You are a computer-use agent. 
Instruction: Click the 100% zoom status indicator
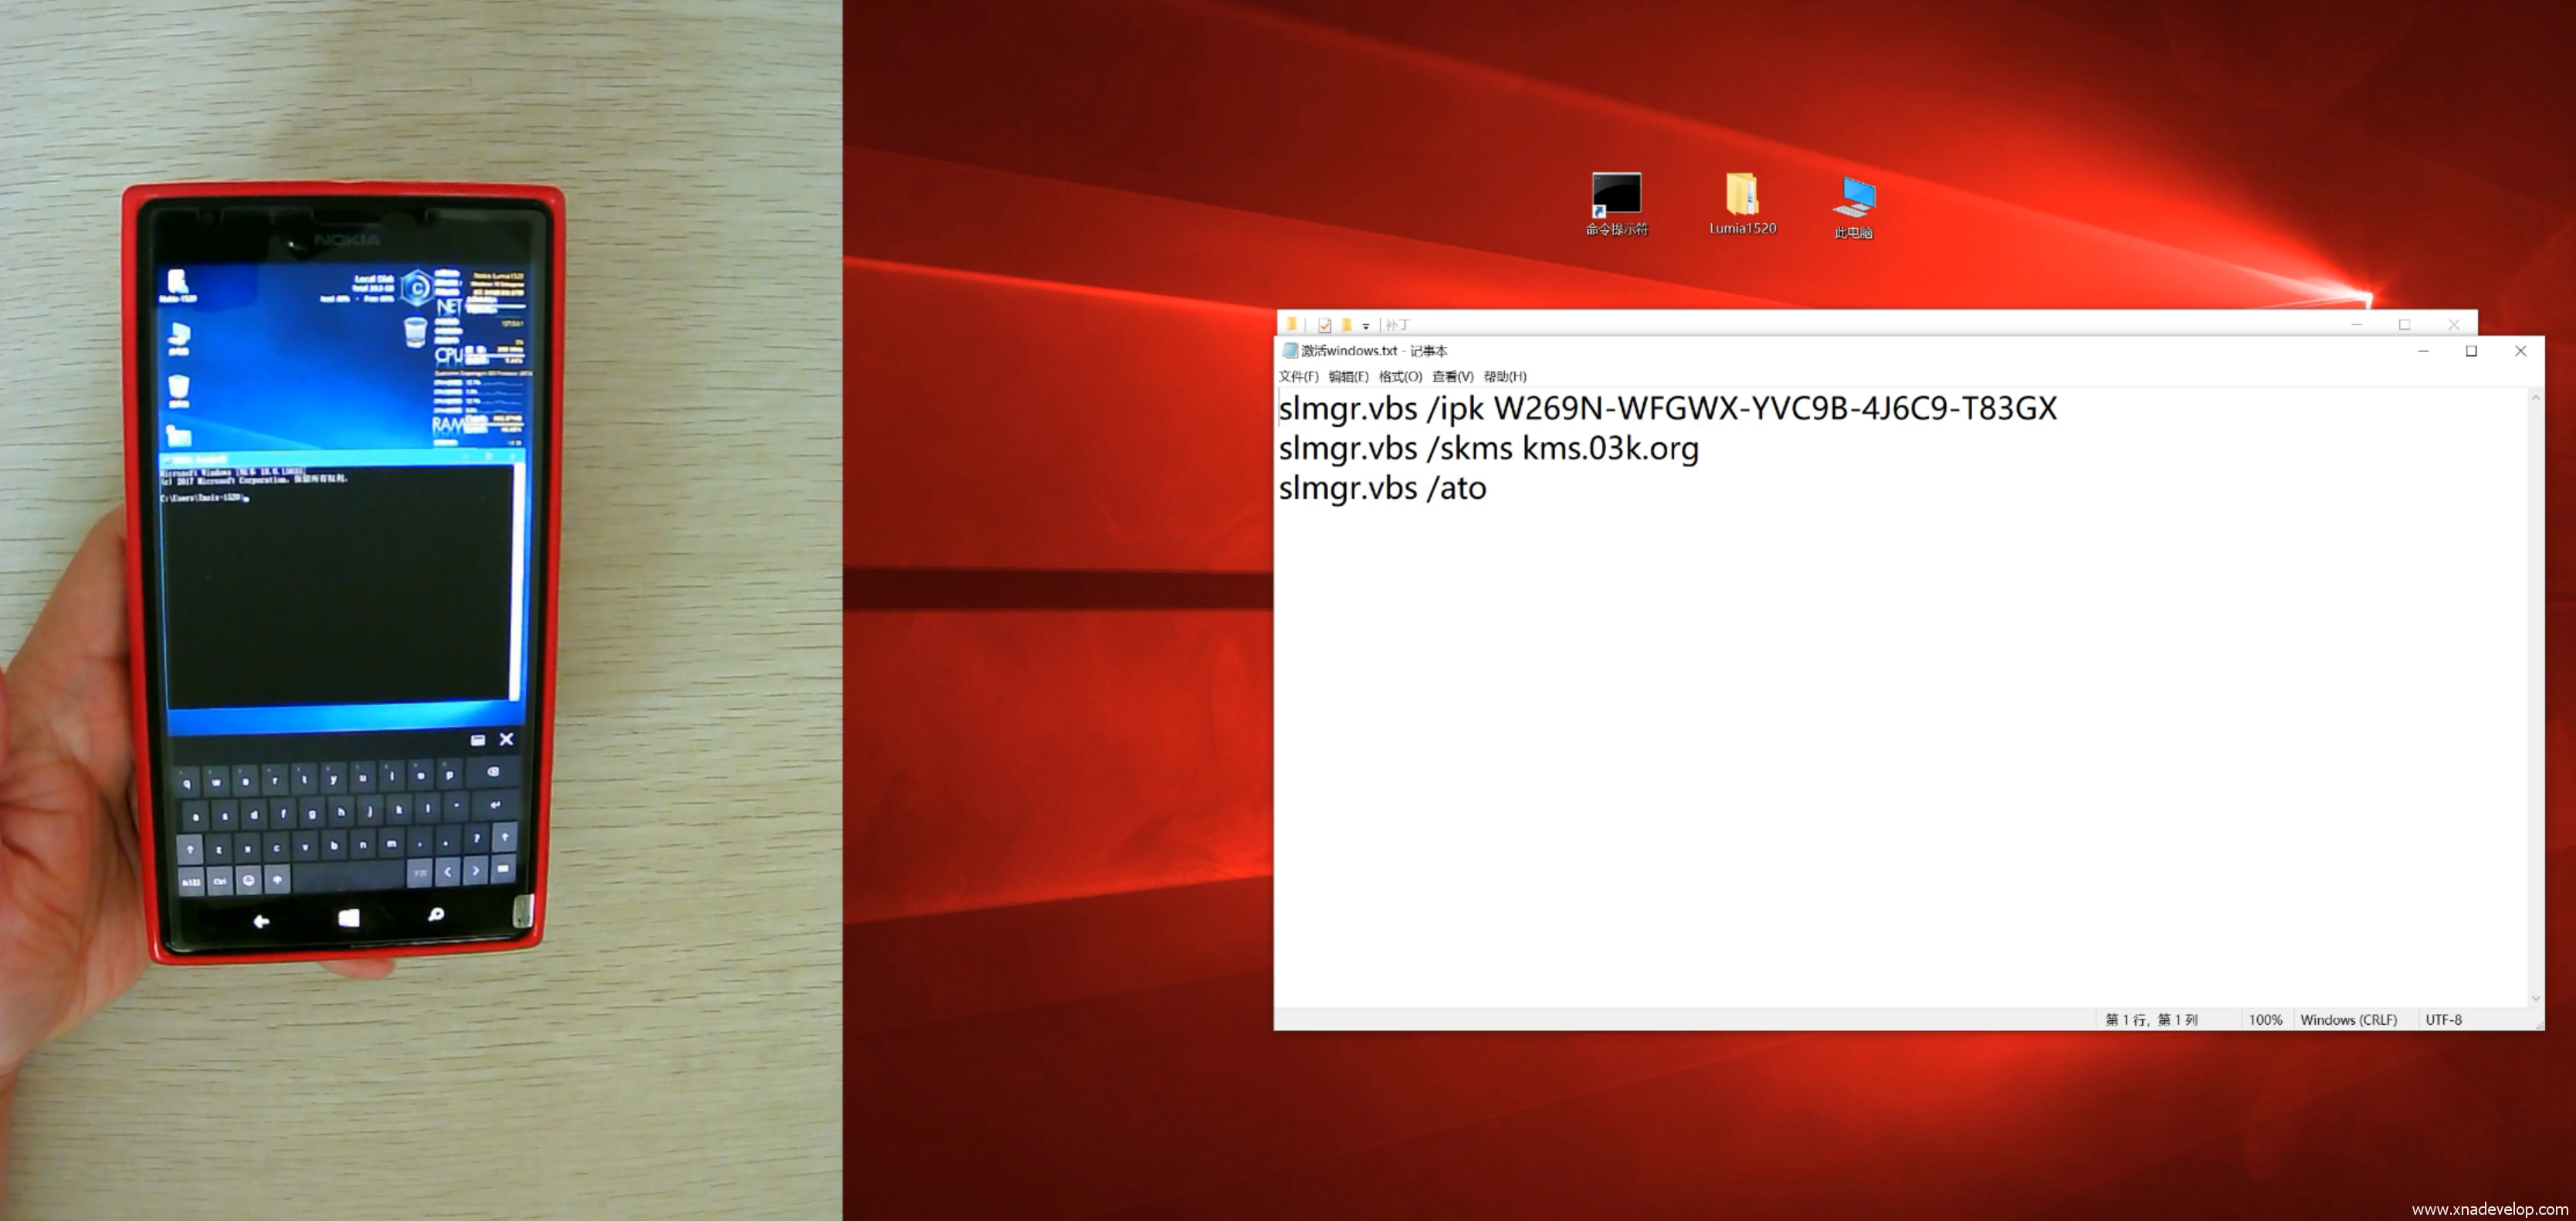(x=2265, y=1020)
